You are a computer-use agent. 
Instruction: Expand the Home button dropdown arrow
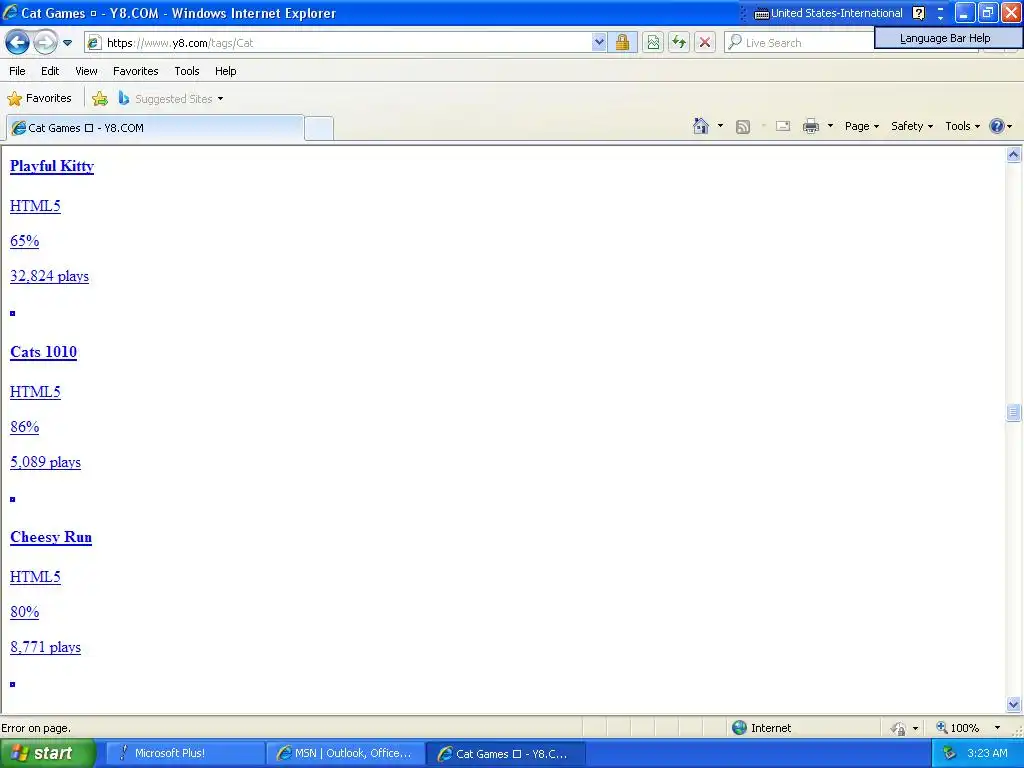pyautogui.click(x=720, y=126)
